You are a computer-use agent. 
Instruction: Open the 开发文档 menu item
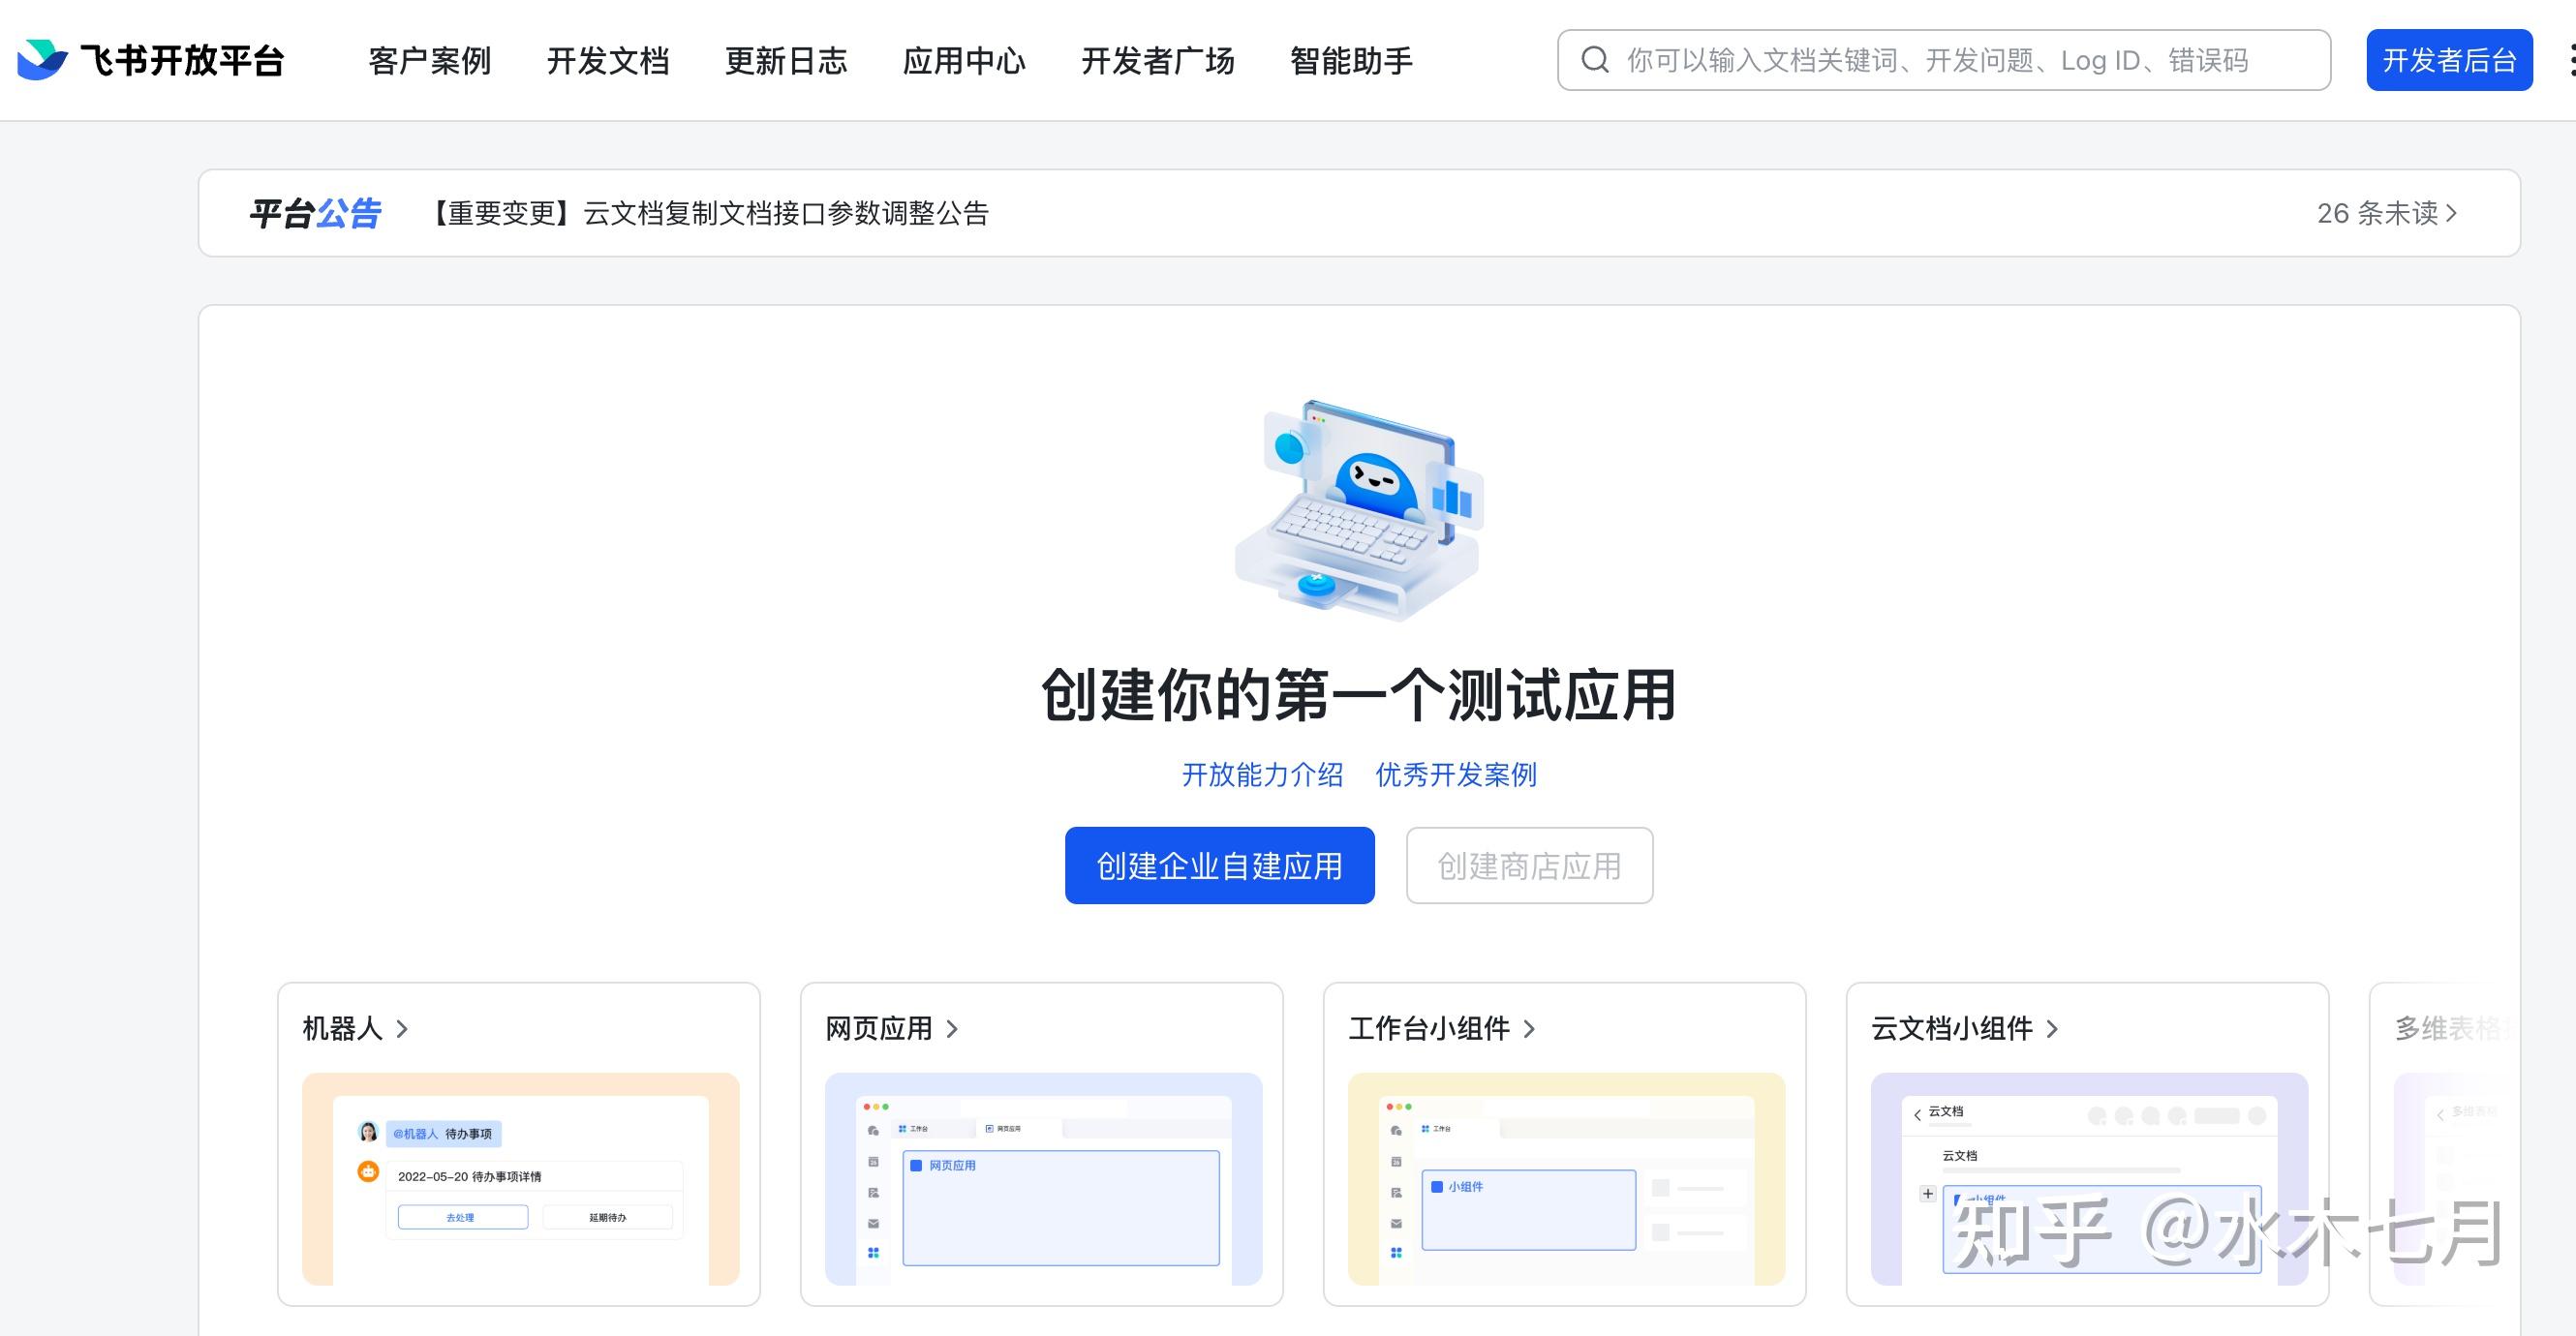tap(607, 61)
